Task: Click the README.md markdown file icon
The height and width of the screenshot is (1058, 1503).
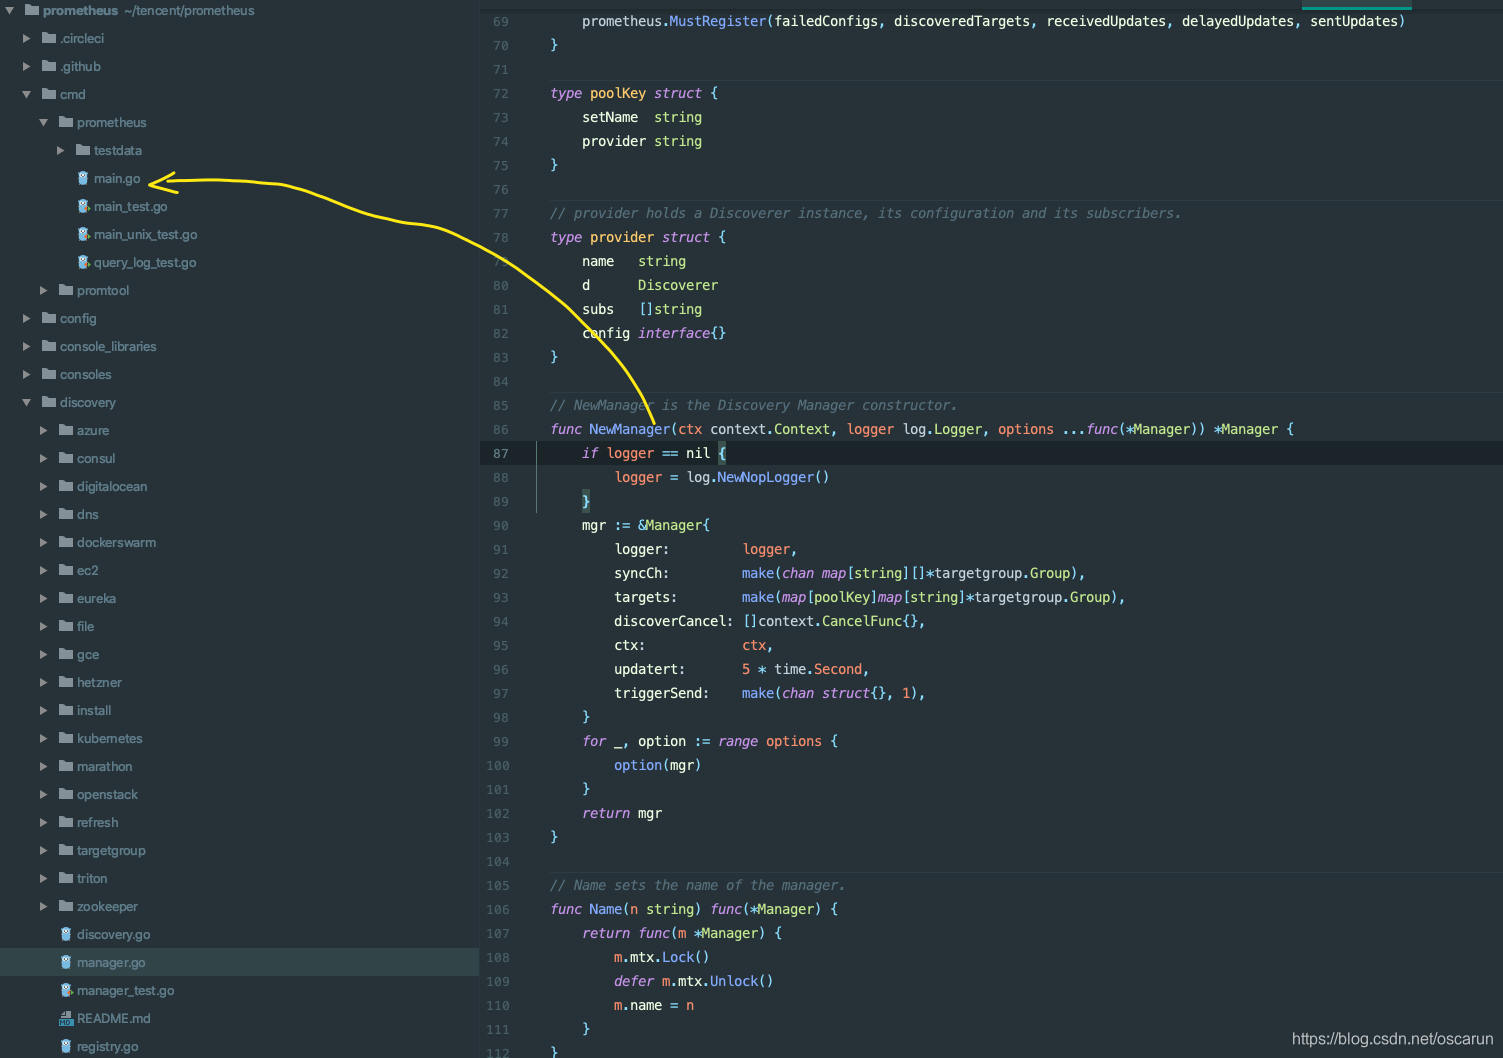Action: click(66, 1018)
